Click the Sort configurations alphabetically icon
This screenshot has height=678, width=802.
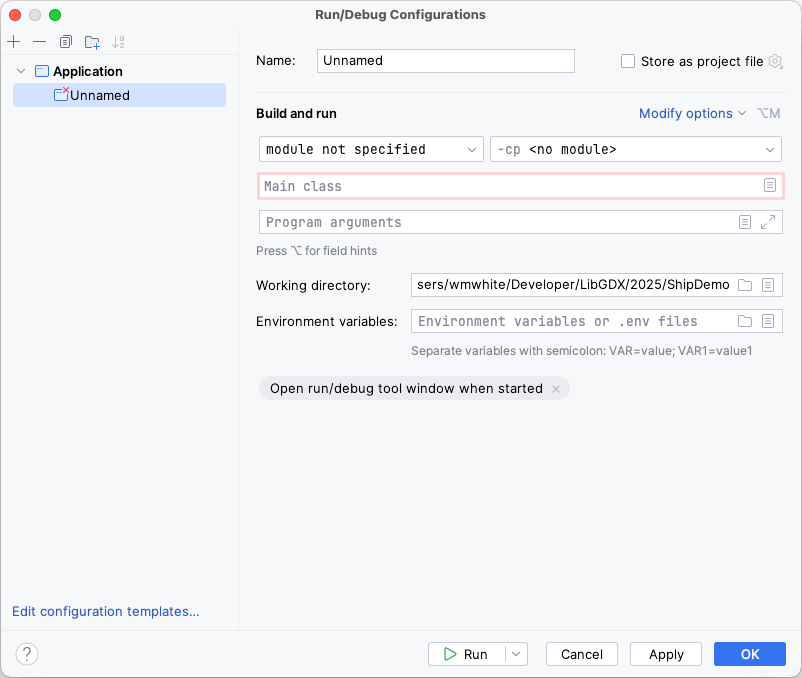click(119, 42)
